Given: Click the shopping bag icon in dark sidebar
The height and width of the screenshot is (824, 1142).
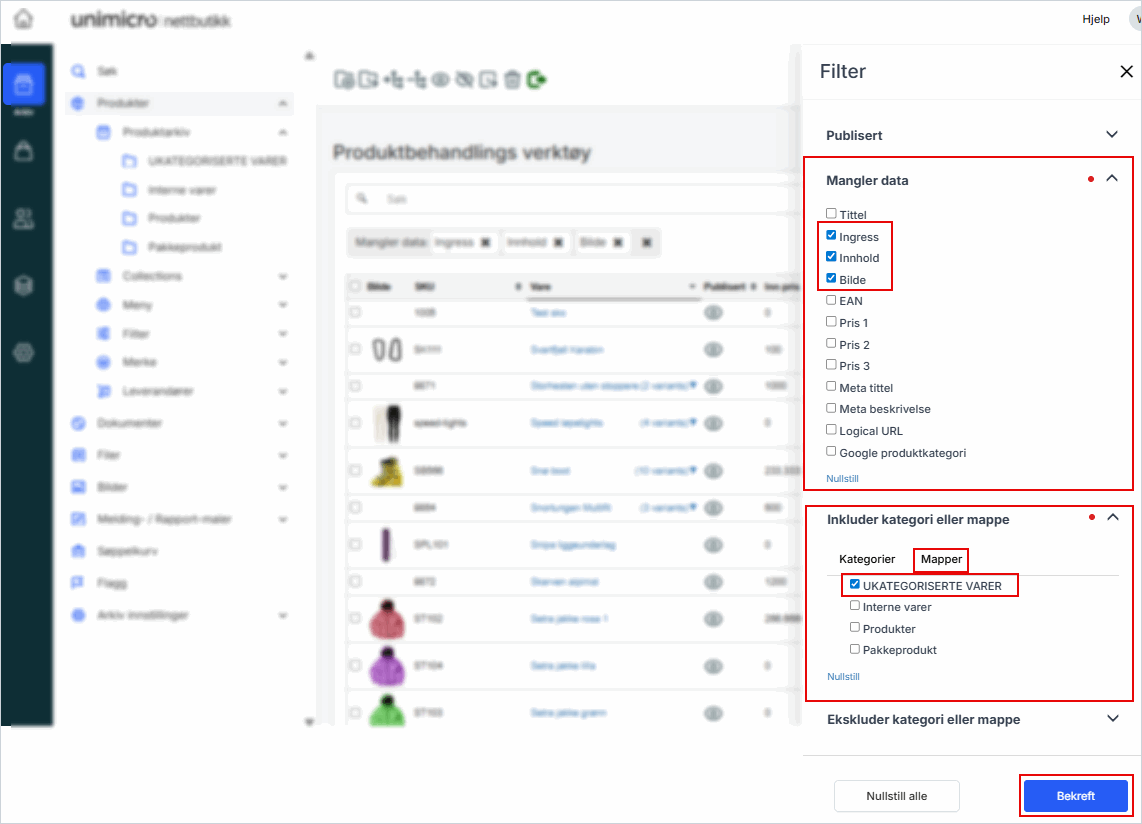Looking at the screenshot, I should (24, 151).
